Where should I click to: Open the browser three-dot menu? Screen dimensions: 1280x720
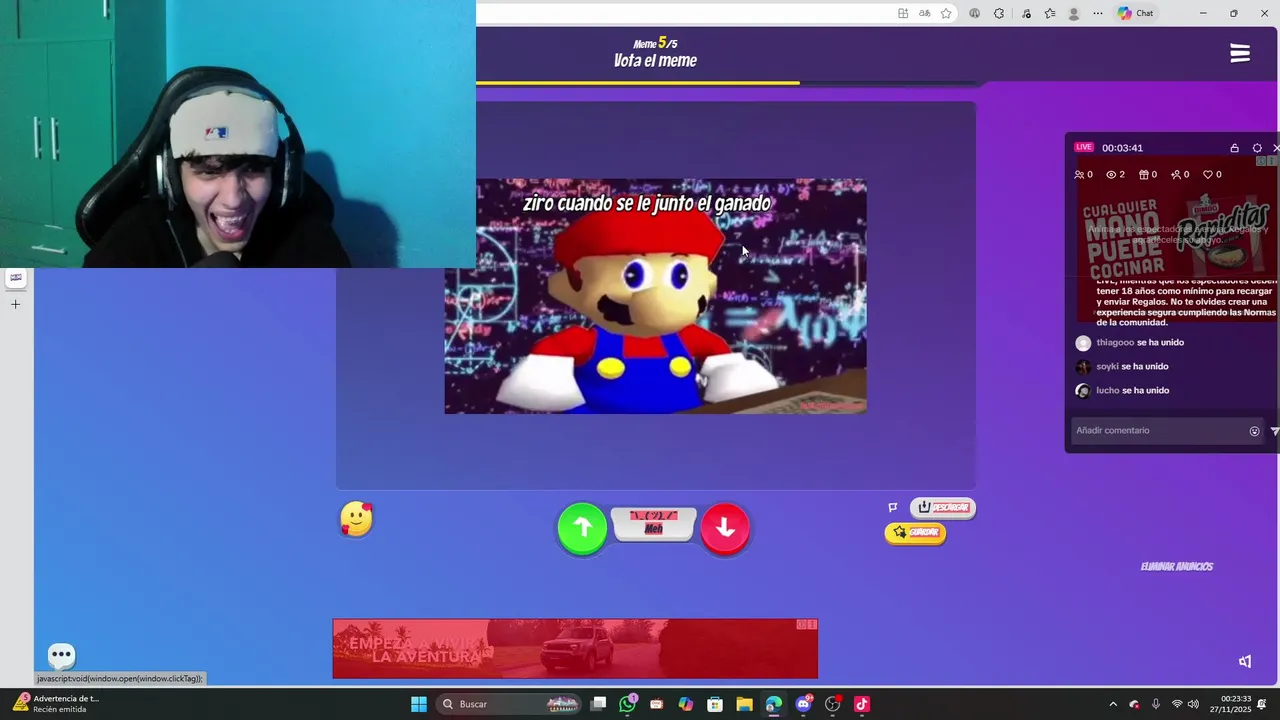click(x=1098, y=14)
